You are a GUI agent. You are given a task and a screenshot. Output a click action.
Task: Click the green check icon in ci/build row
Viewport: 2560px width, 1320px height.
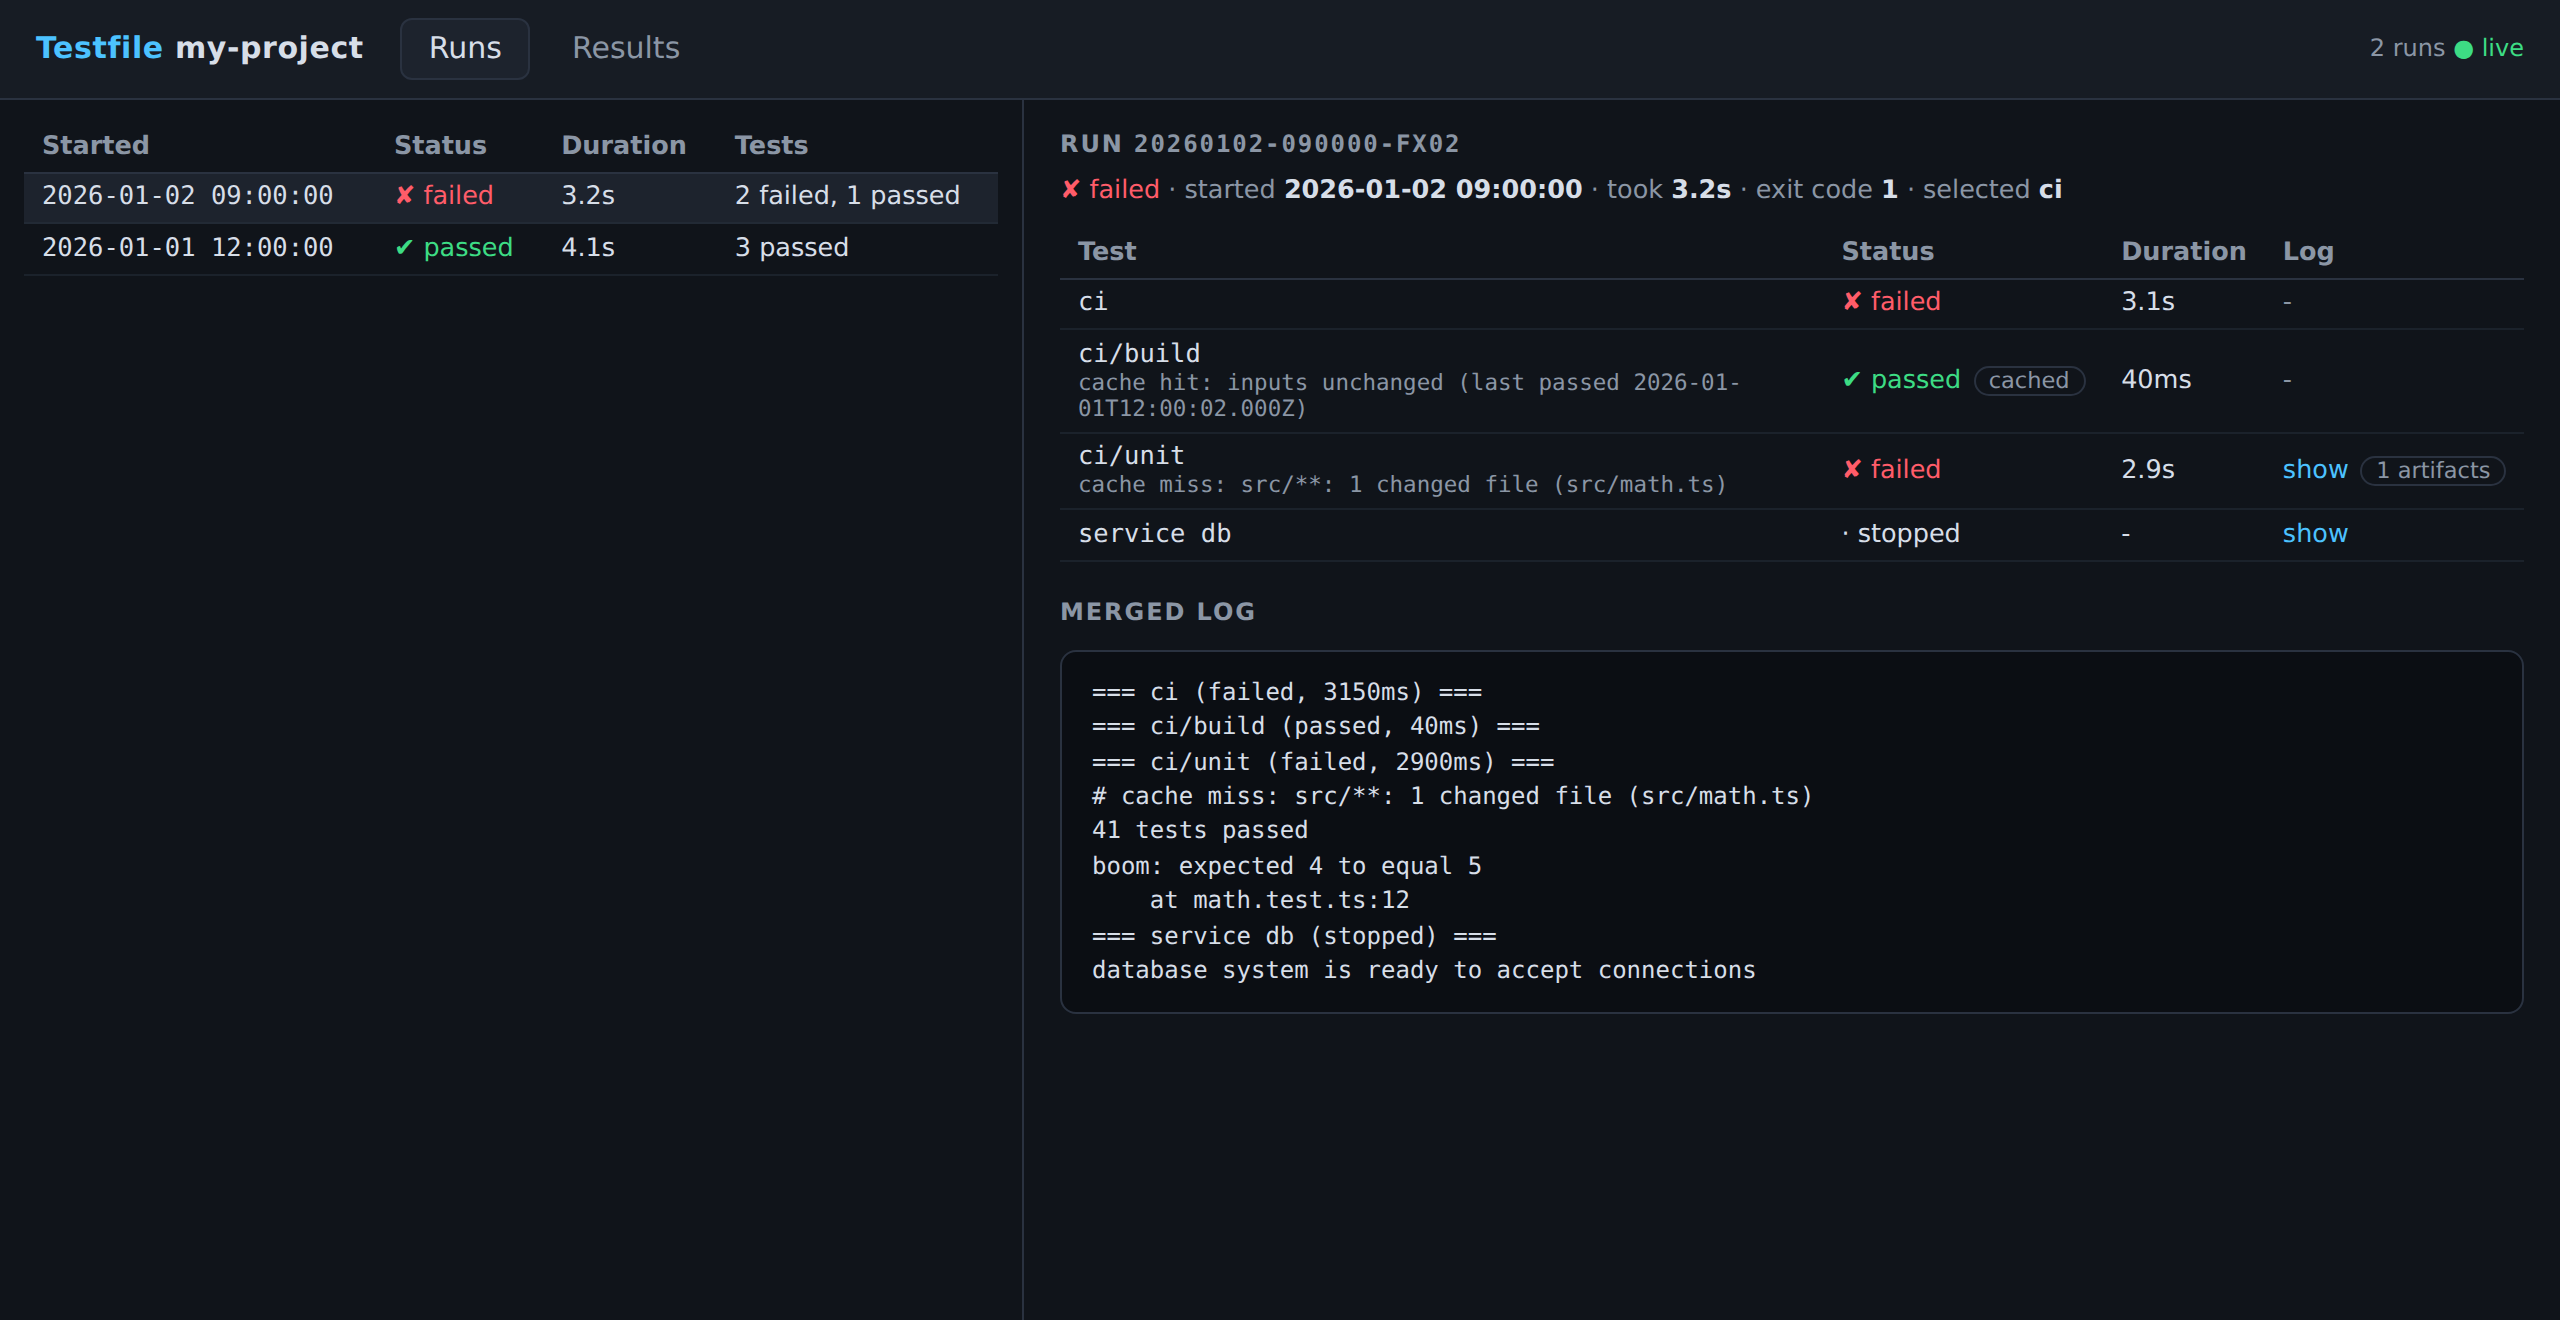click(x=1852, y=380)
